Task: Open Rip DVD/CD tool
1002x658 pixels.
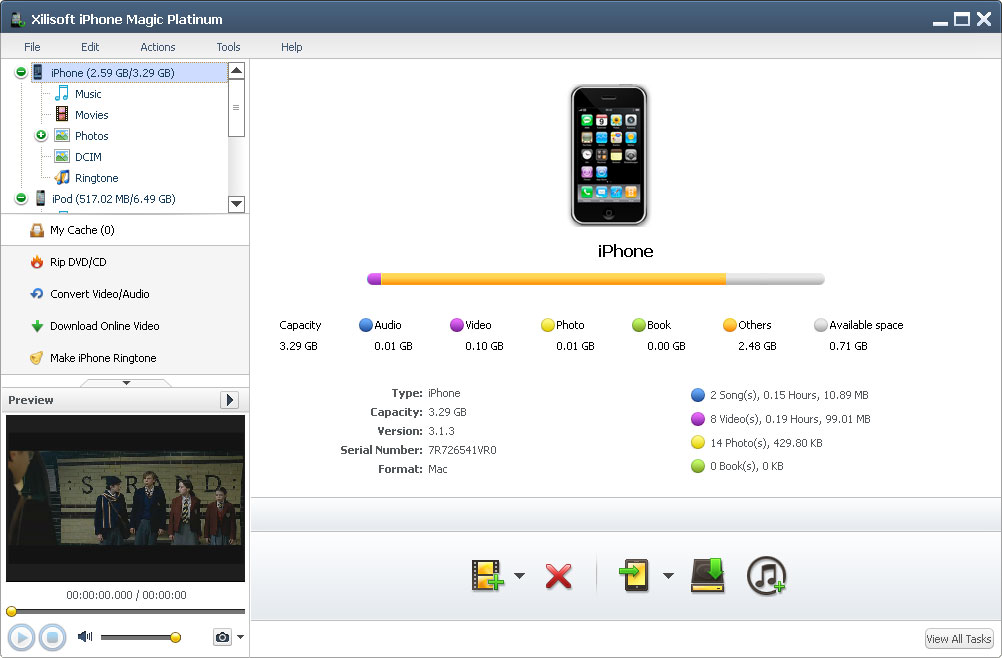Action: [x=78, y=262]
